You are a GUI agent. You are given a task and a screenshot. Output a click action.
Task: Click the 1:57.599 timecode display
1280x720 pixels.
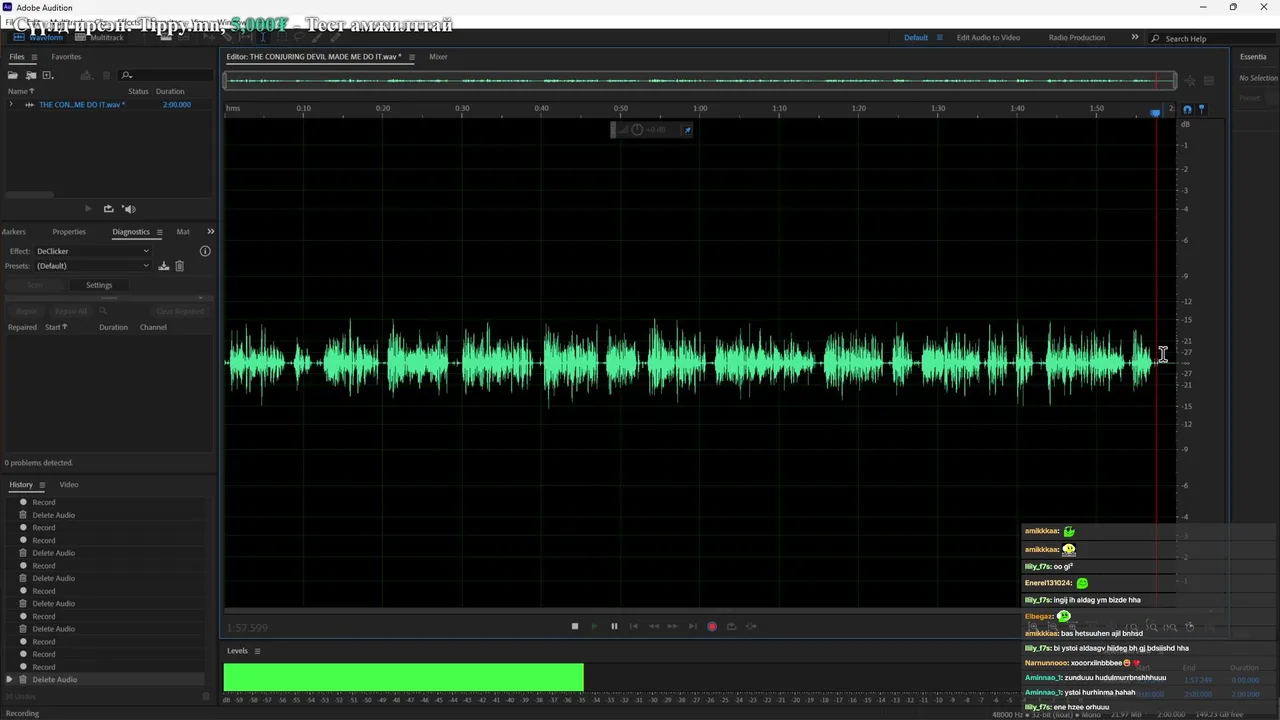tap(247, 628)
